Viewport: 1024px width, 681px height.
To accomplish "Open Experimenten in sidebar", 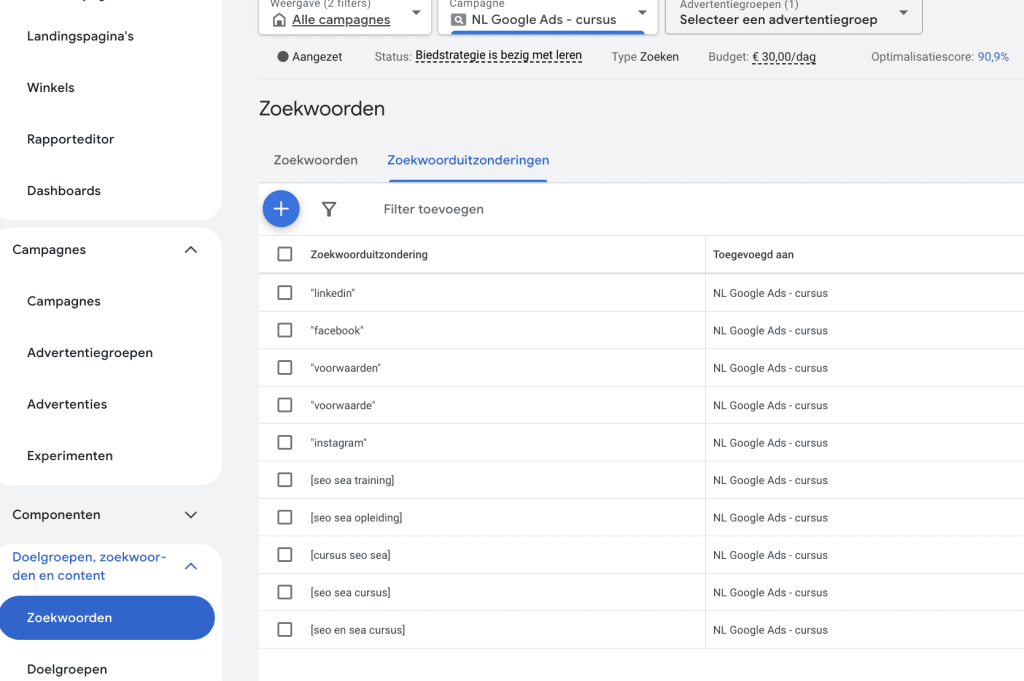I will tap(70, 456).
